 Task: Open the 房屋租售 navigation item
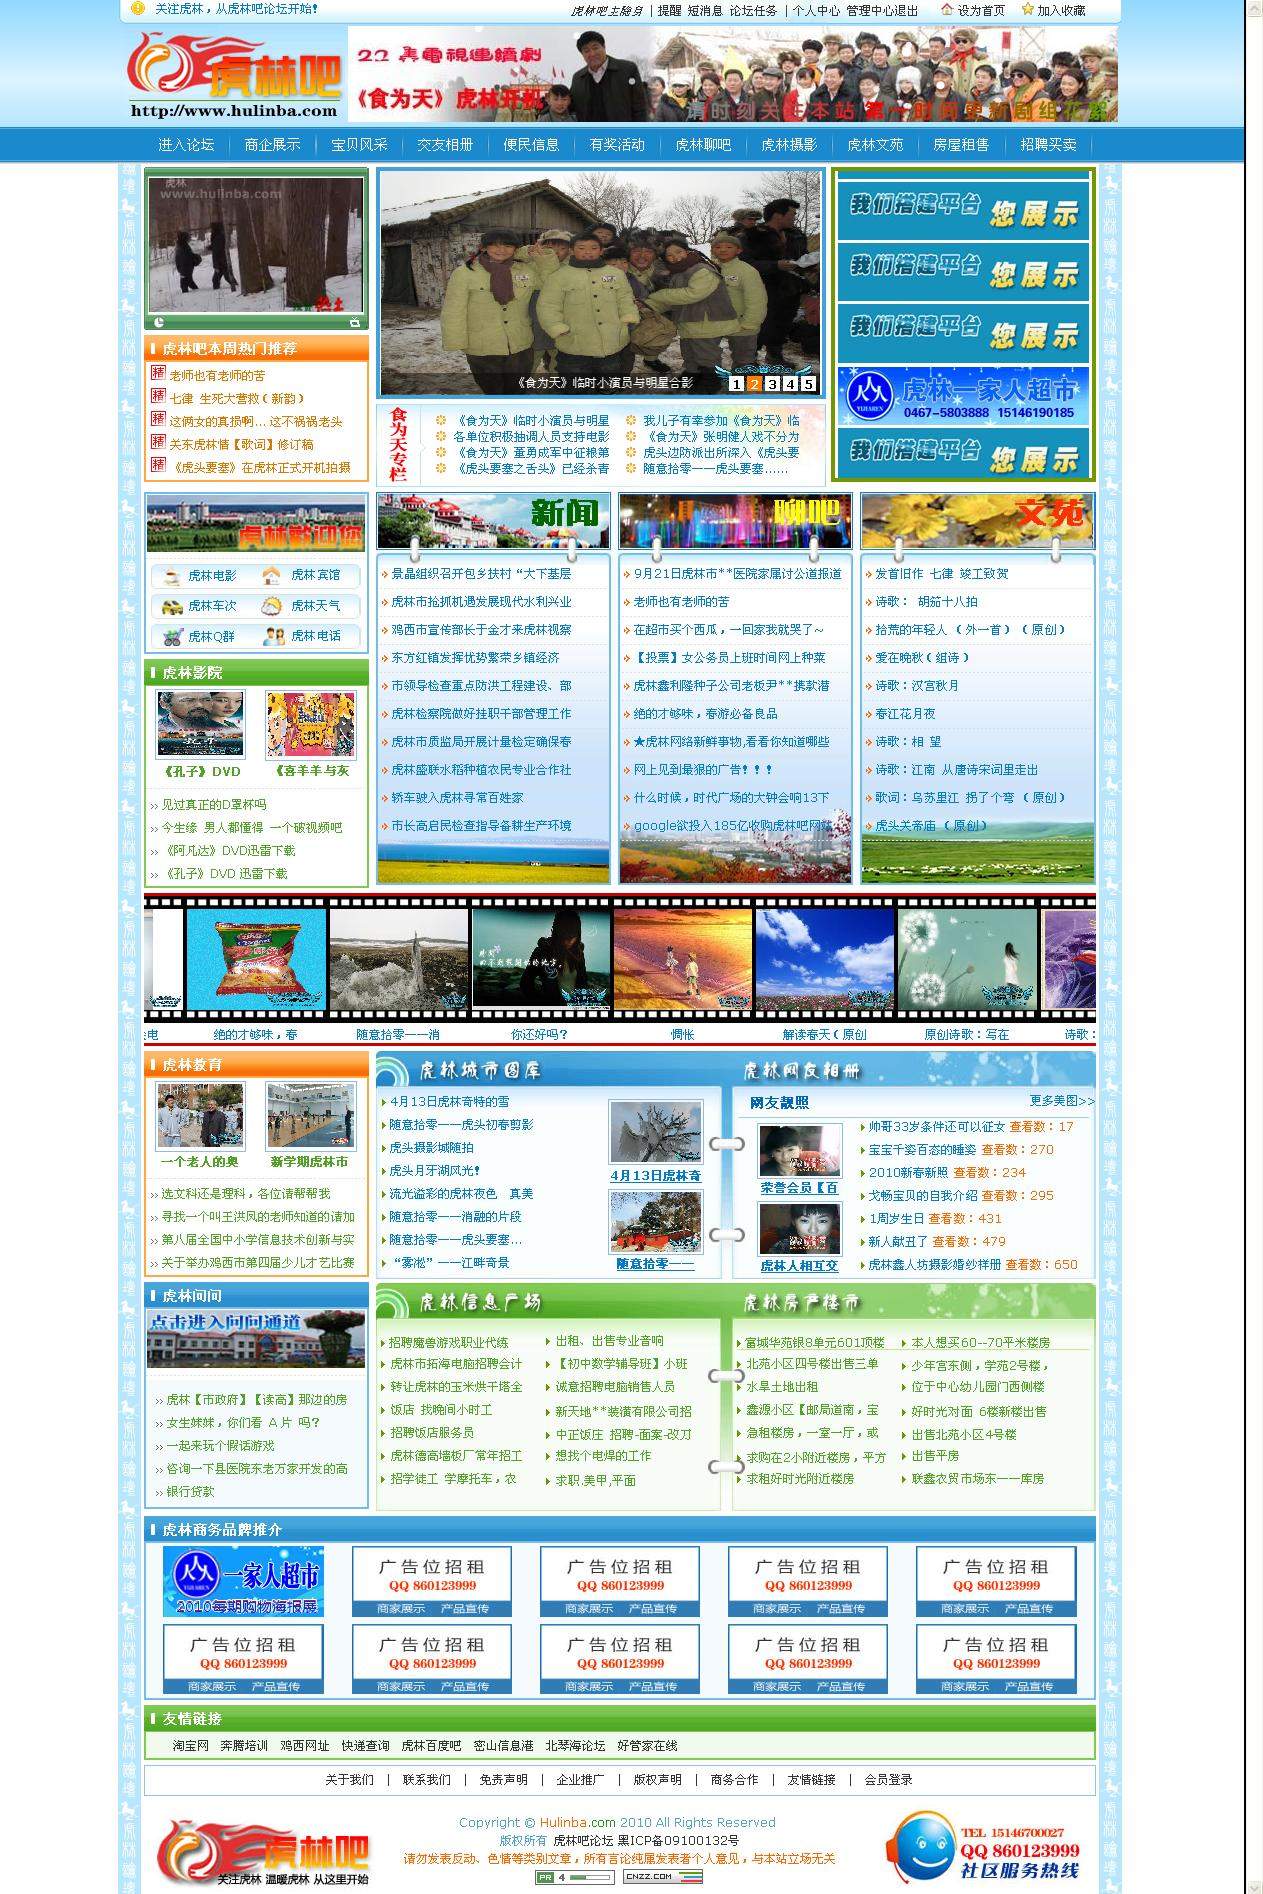point(961,145)
